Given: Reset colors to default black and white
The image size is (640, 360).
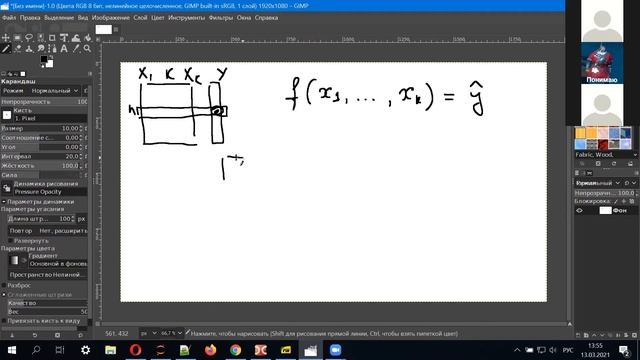Looking at the screenshot, I should point(42,67).
